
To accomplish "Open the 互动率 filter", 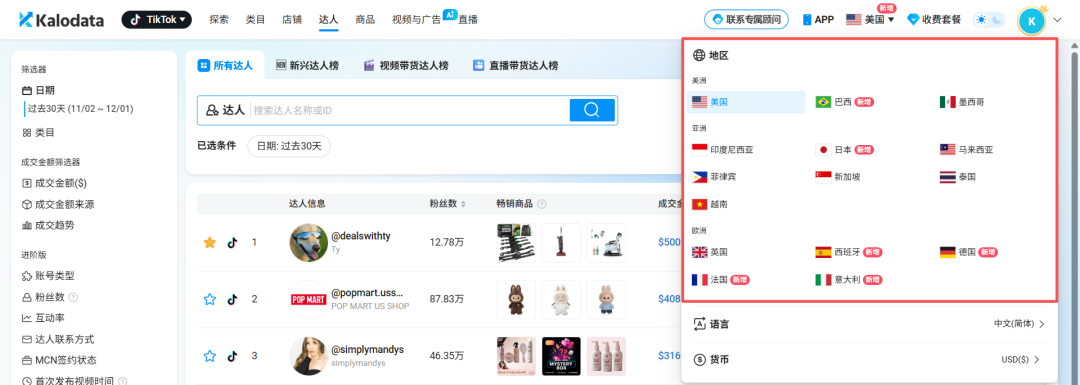I will pos(43,318).
